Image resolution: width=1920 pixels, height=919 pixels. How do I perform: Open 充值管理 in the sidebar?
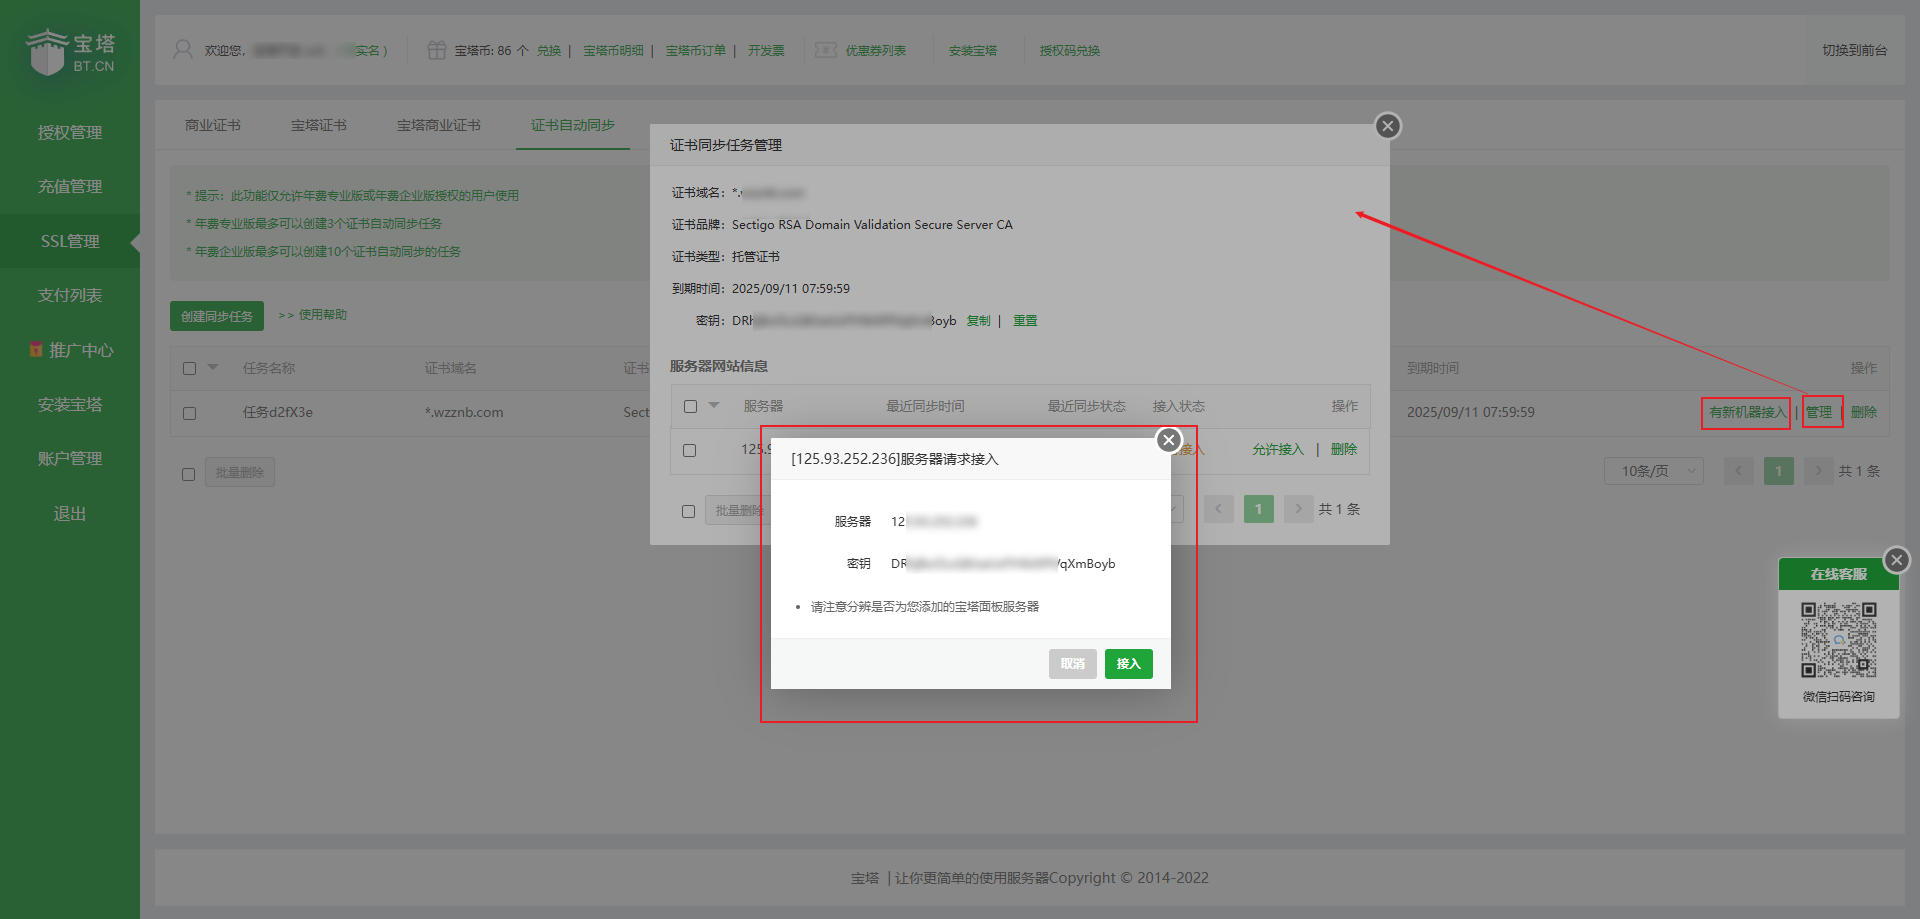tap(70, 186)
